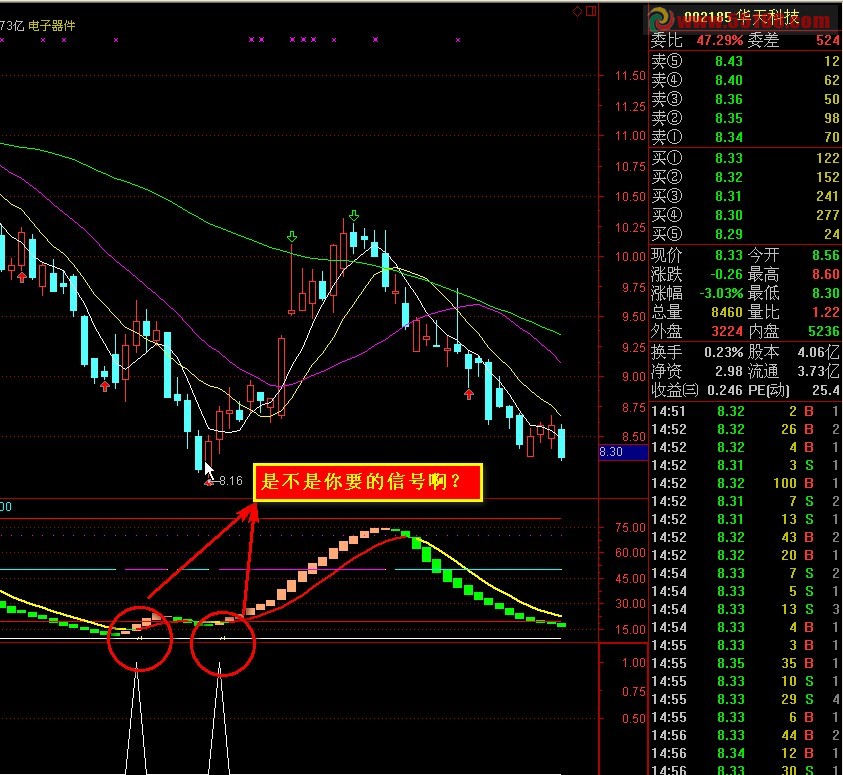Click the PE(动) 25.4 value

pos(826,390)
